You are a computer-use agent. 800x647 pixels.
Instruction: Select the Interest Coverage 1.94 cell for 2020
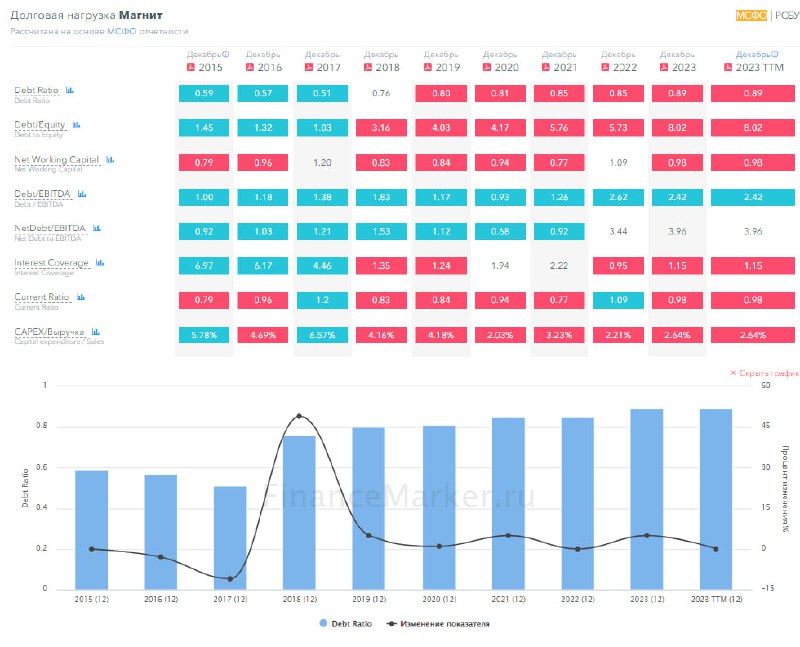pos(500,266)
